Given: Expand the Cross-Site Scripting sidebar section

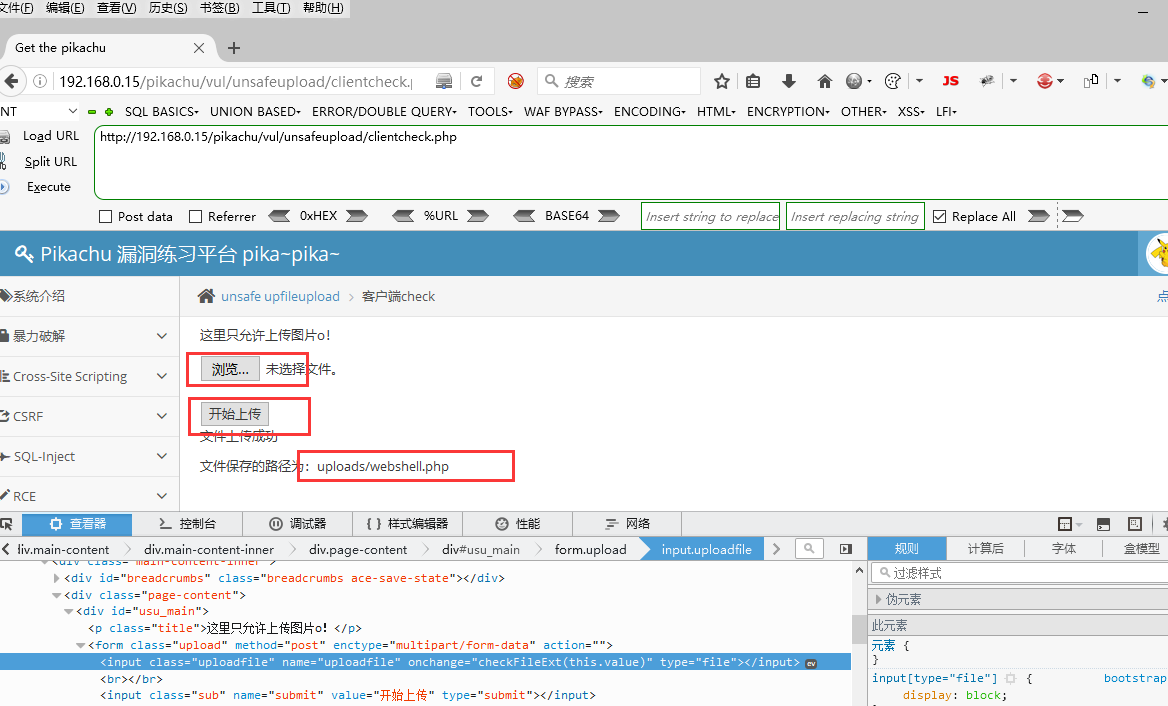Looking at the screenshot, I should click(162, 376).
